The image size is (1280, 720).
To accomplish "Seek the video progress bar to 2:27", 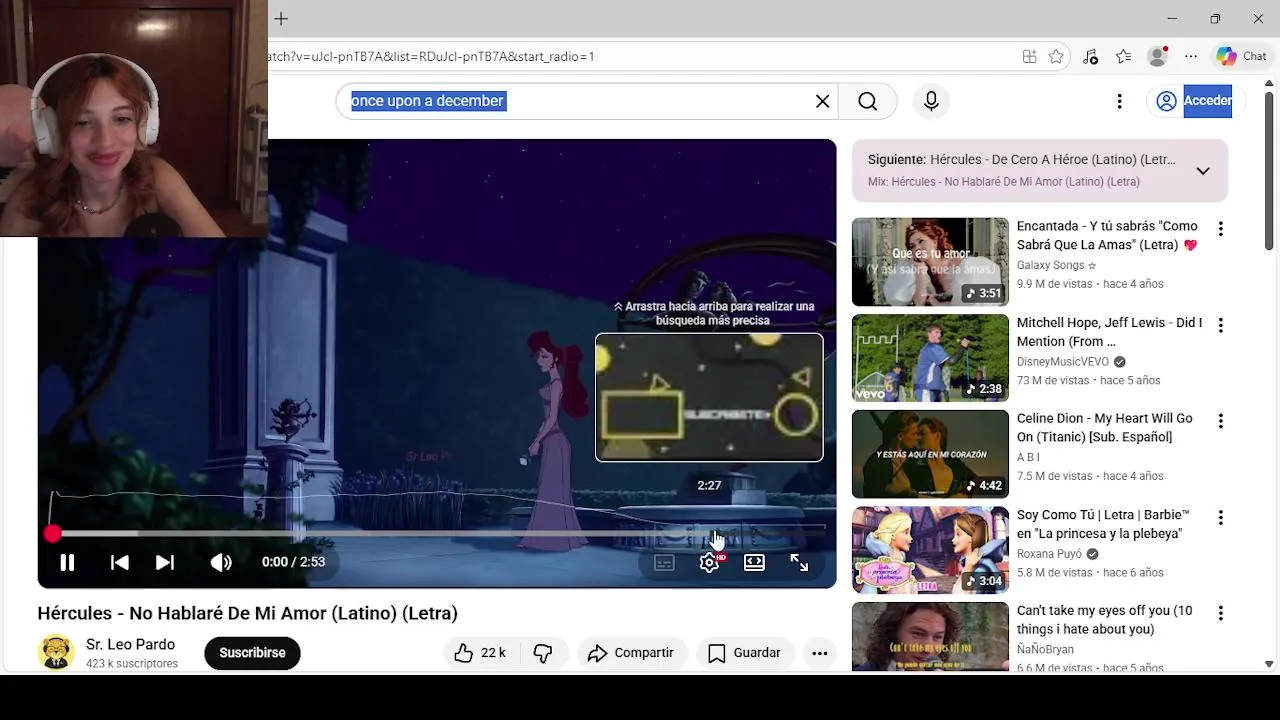I will click(709, 533).
